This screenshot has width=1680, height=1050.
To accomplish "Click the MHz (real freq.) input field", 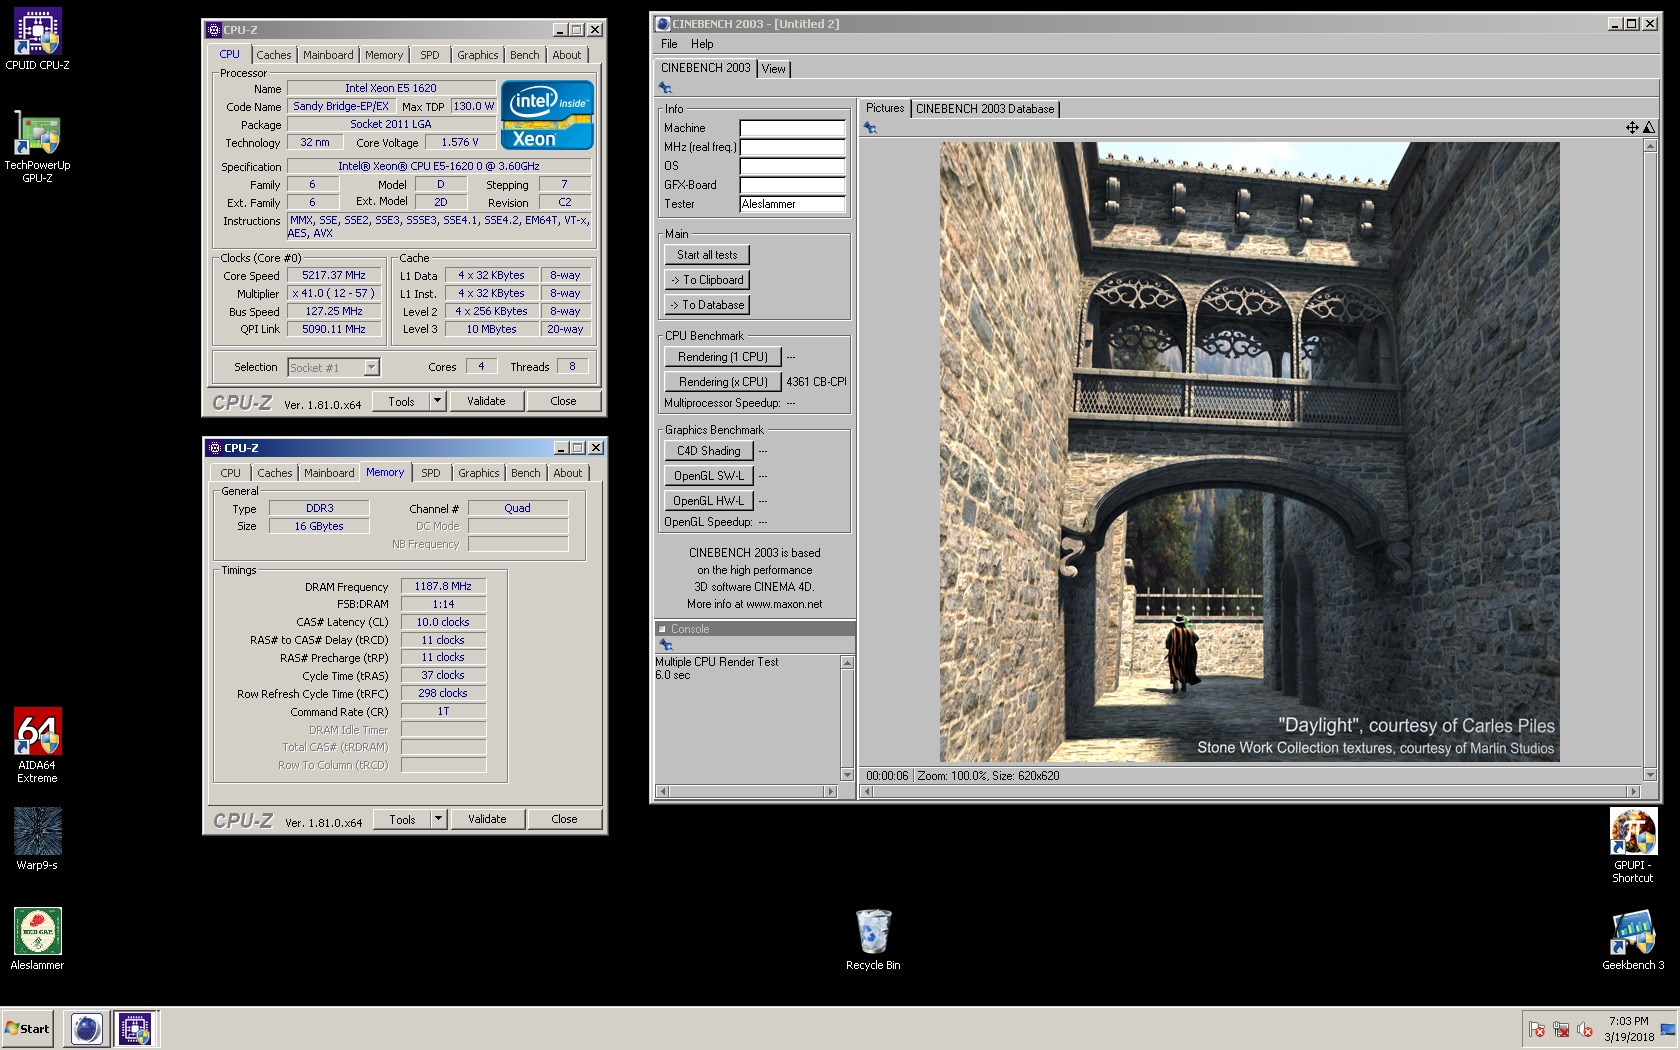I will pos(792,147).
